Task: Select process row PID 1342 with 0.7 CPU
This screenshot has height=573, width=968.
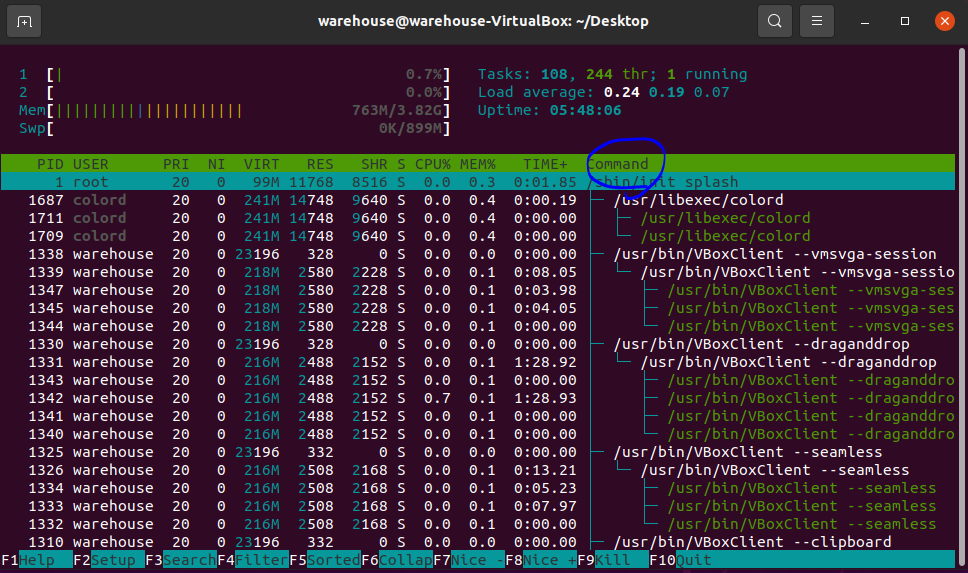Action: click(x=478, y=398)
